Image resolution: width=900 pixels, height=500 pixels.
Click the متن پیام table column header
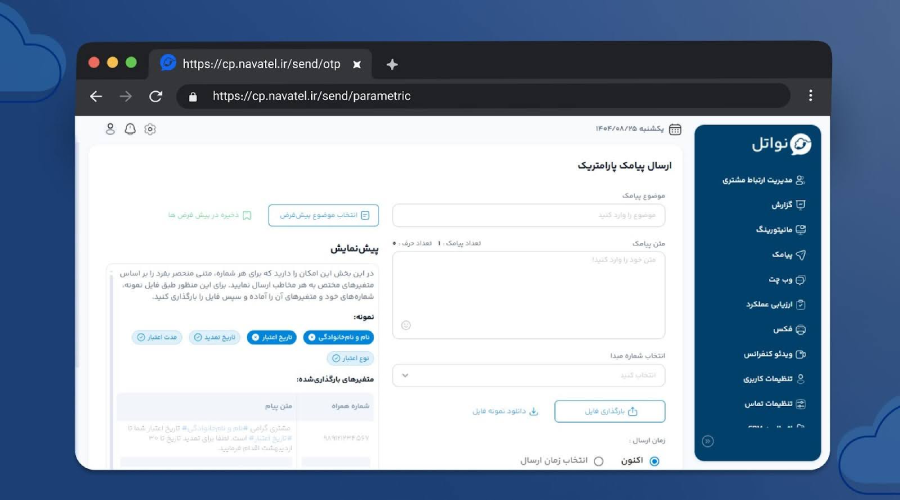click(x=278, y=406)
